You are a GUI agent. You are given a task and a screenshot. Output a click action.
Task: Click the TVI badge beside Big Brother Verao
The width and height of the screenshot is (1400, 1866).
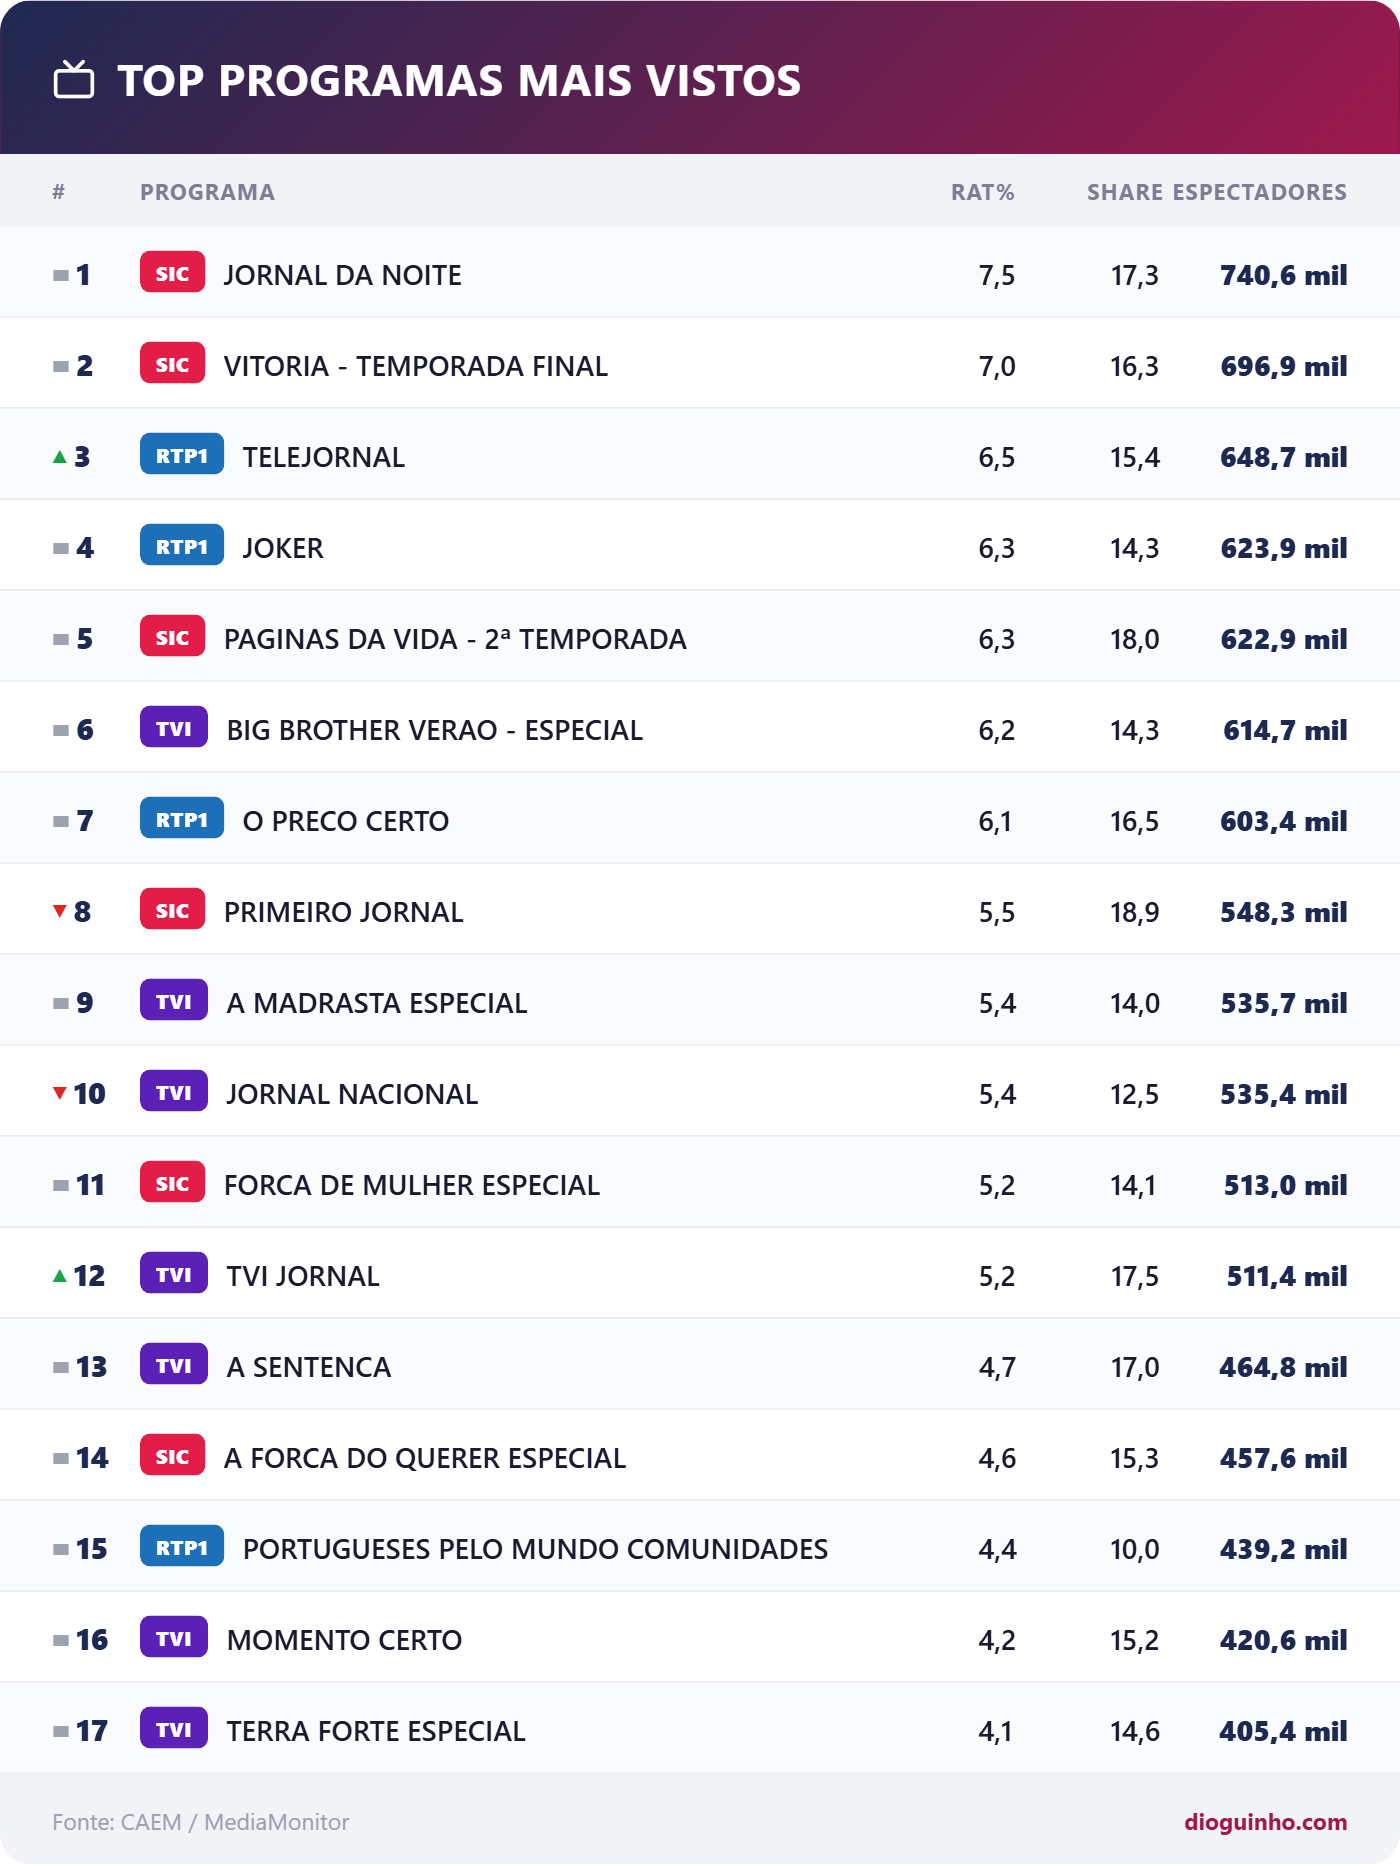coord(174,728)
